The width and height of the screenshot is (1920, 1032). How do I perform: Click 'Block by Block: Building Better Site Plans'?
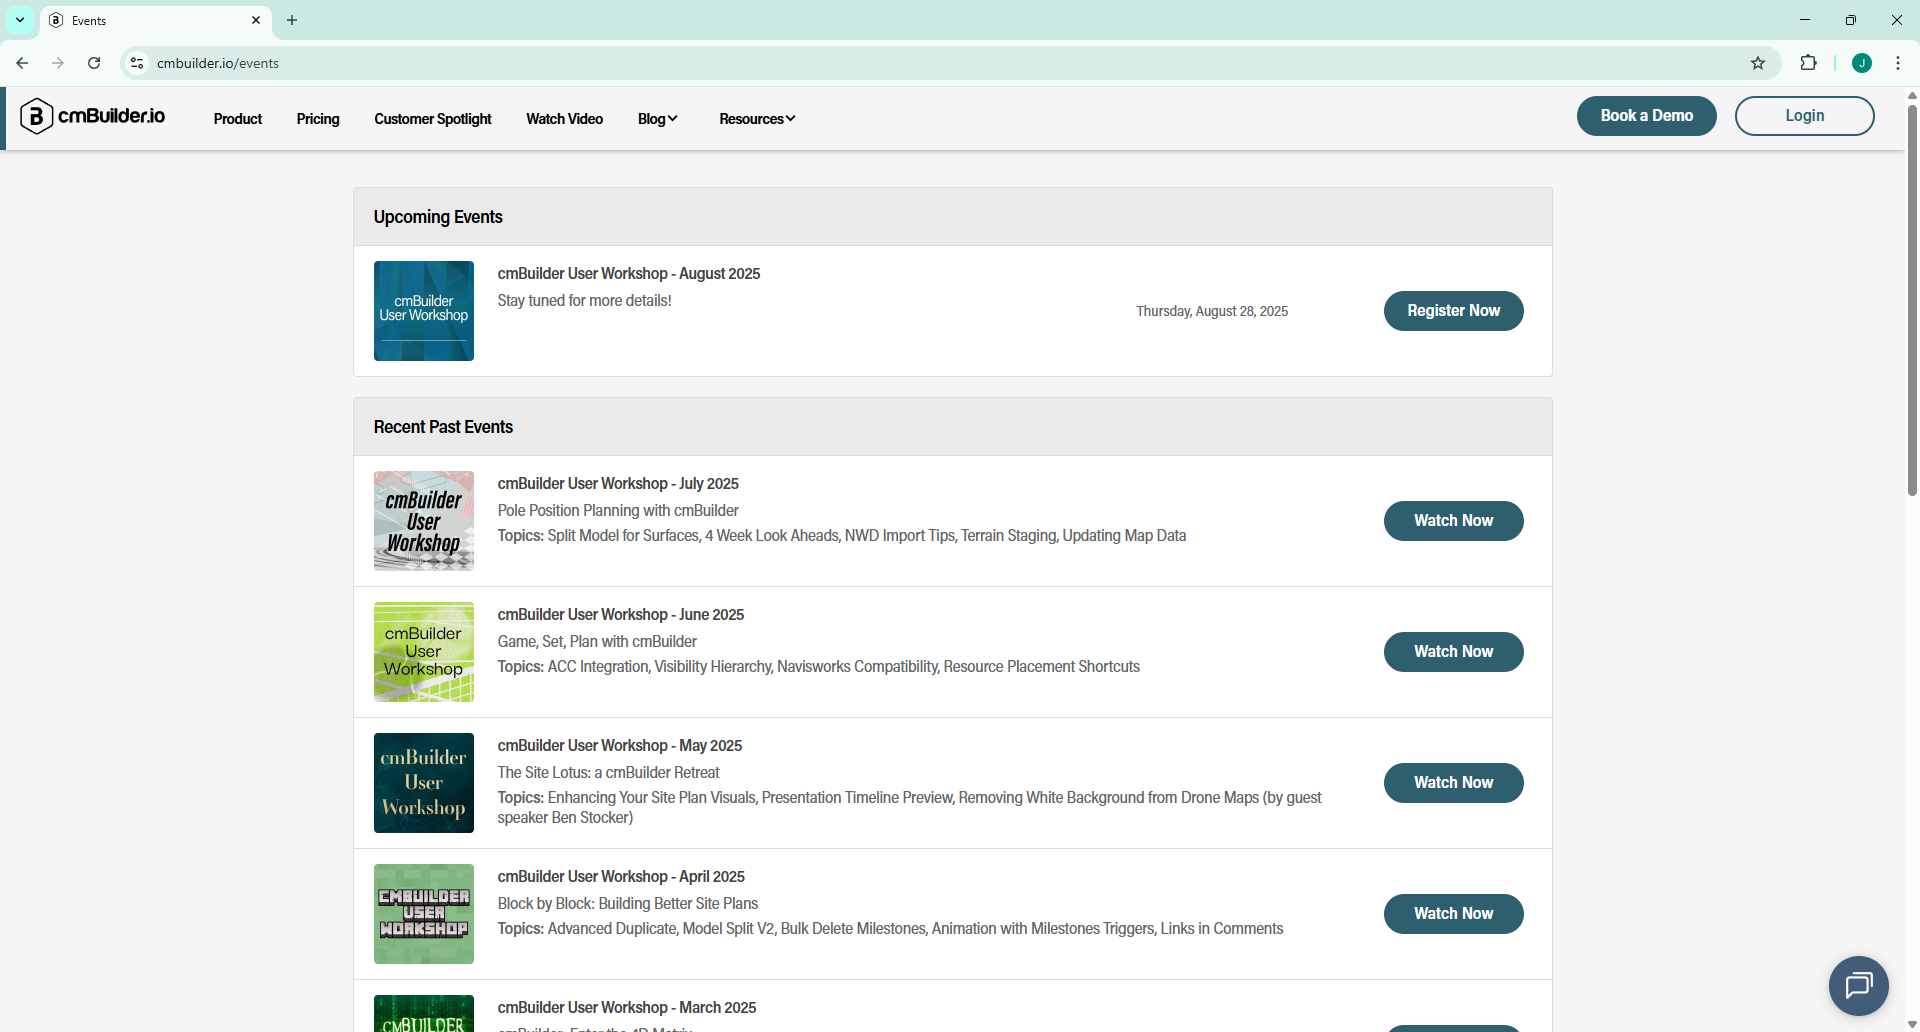628,904
